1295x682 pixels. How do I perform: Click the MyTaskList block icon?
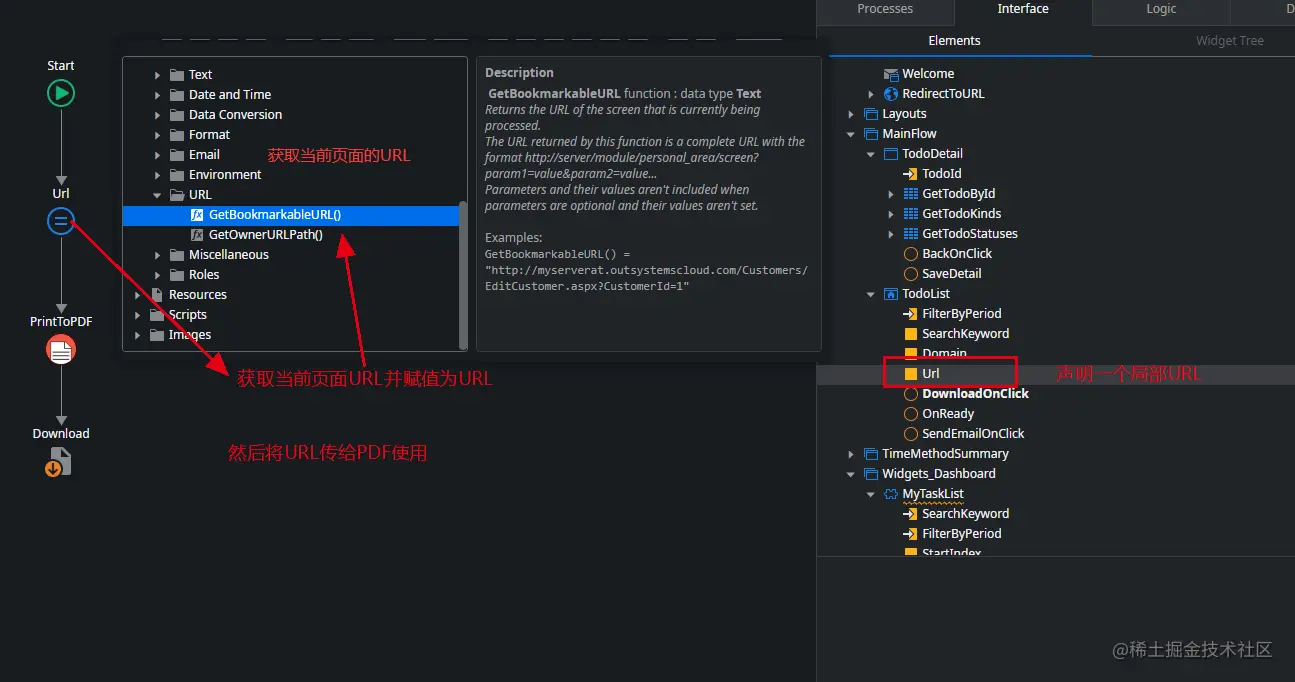click(x=890, y=494)
